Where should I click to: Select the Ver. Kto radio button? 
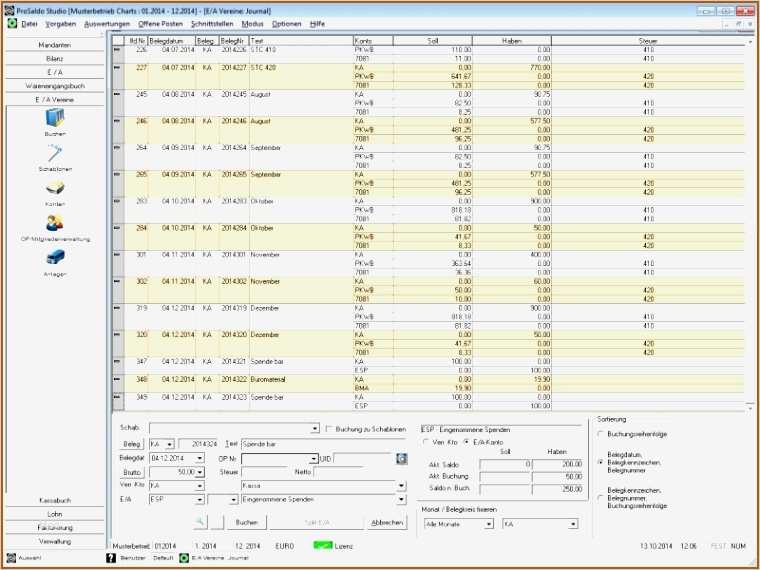pos(427,441)
